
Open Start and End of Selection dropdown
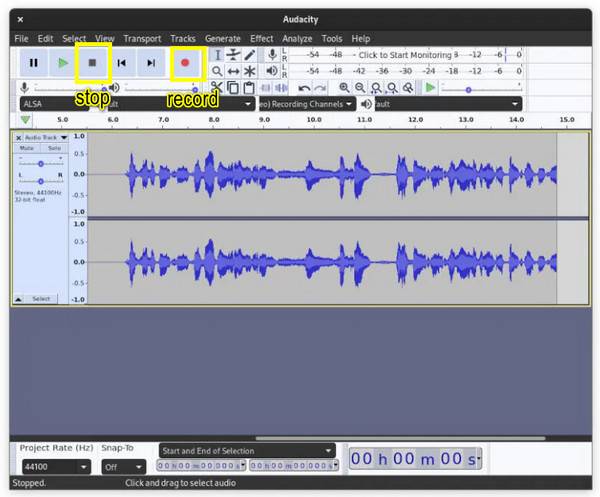(247, 451)
